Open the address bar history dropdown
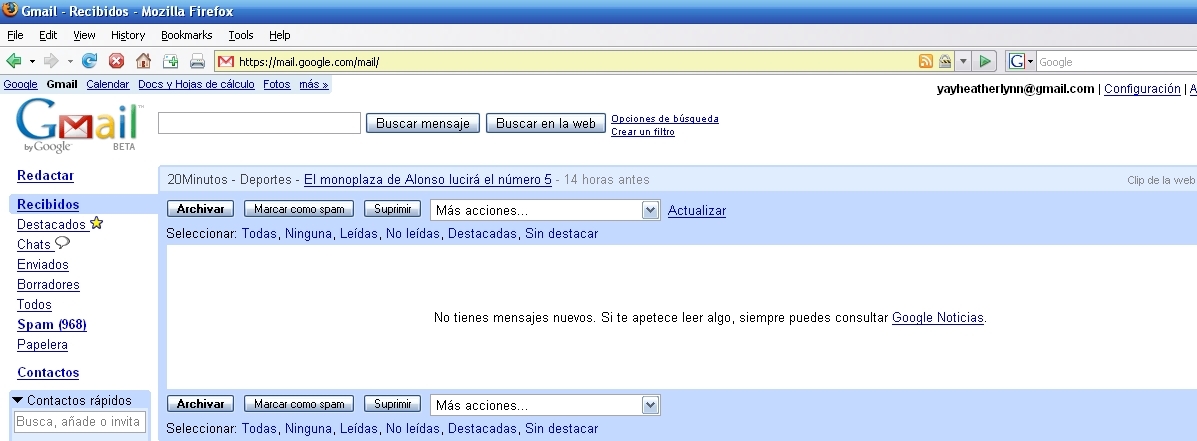Viewport: 1197px width, 441px height. pyautogui.click(x=963, y=62)
